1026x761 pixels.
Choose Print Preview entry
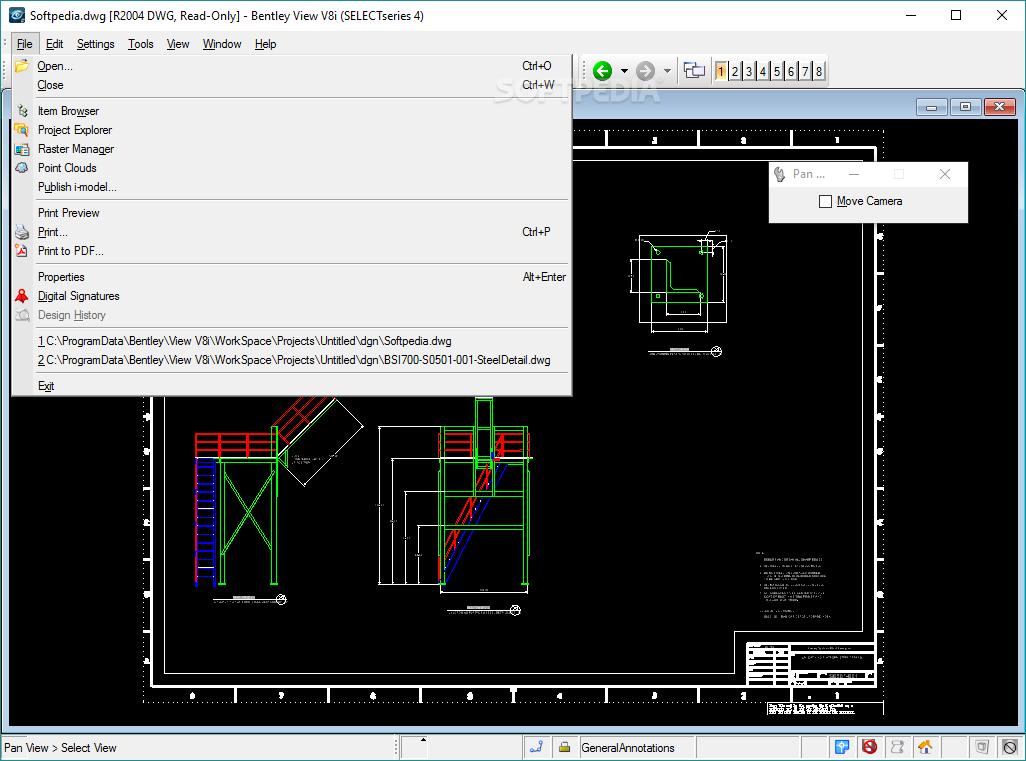[292, 213]
